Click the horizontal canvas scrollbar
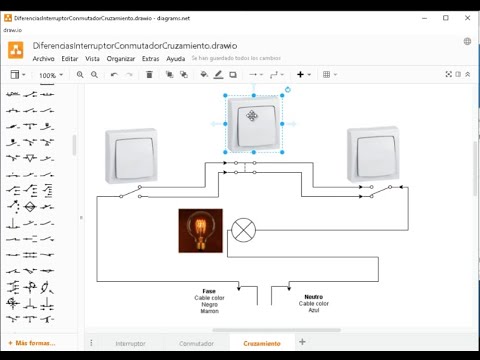480x360 pixels. [x=277, y=330]
